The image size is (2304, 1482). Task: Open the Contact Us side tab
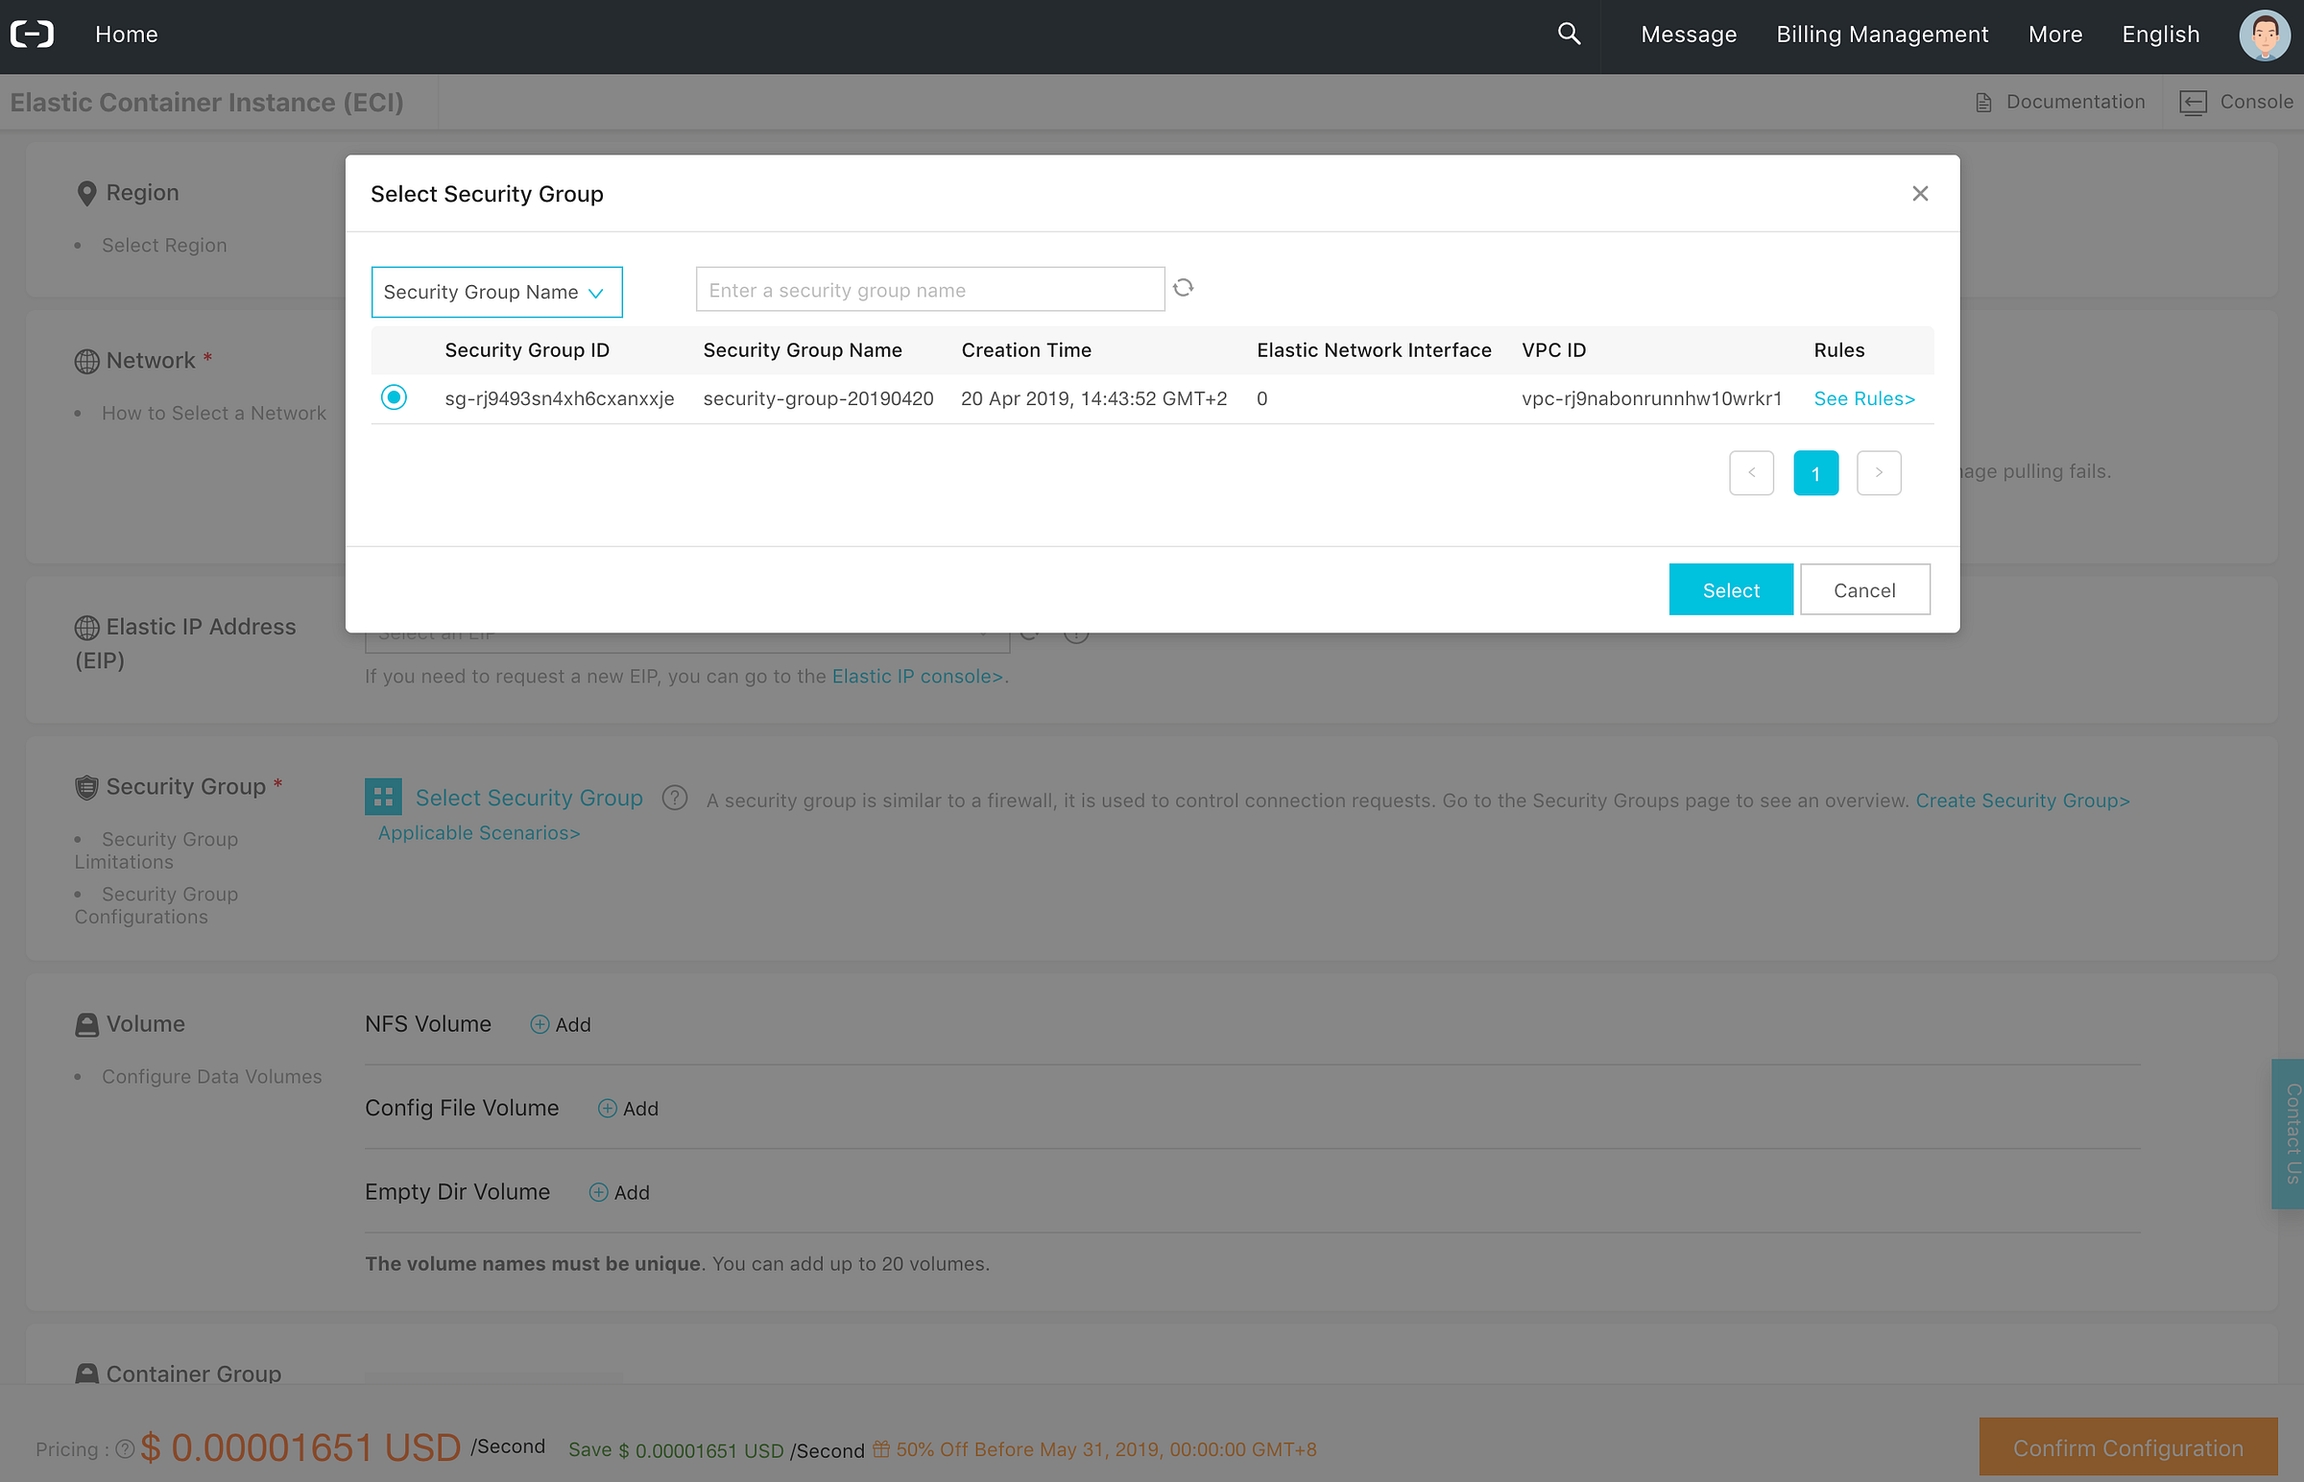(x=2290, y=1133)
